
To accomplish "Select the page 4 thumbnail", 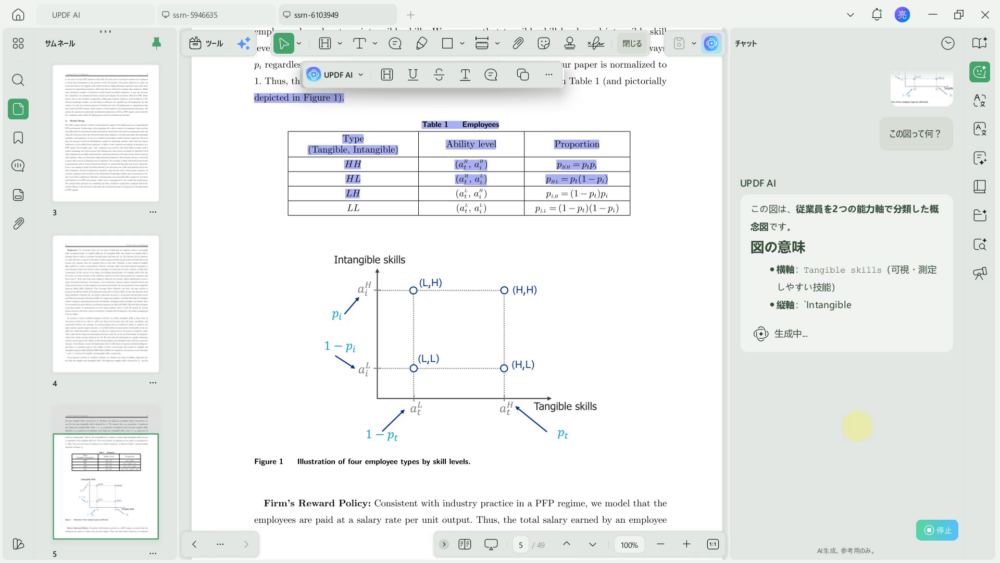I will tap(106, 303).
